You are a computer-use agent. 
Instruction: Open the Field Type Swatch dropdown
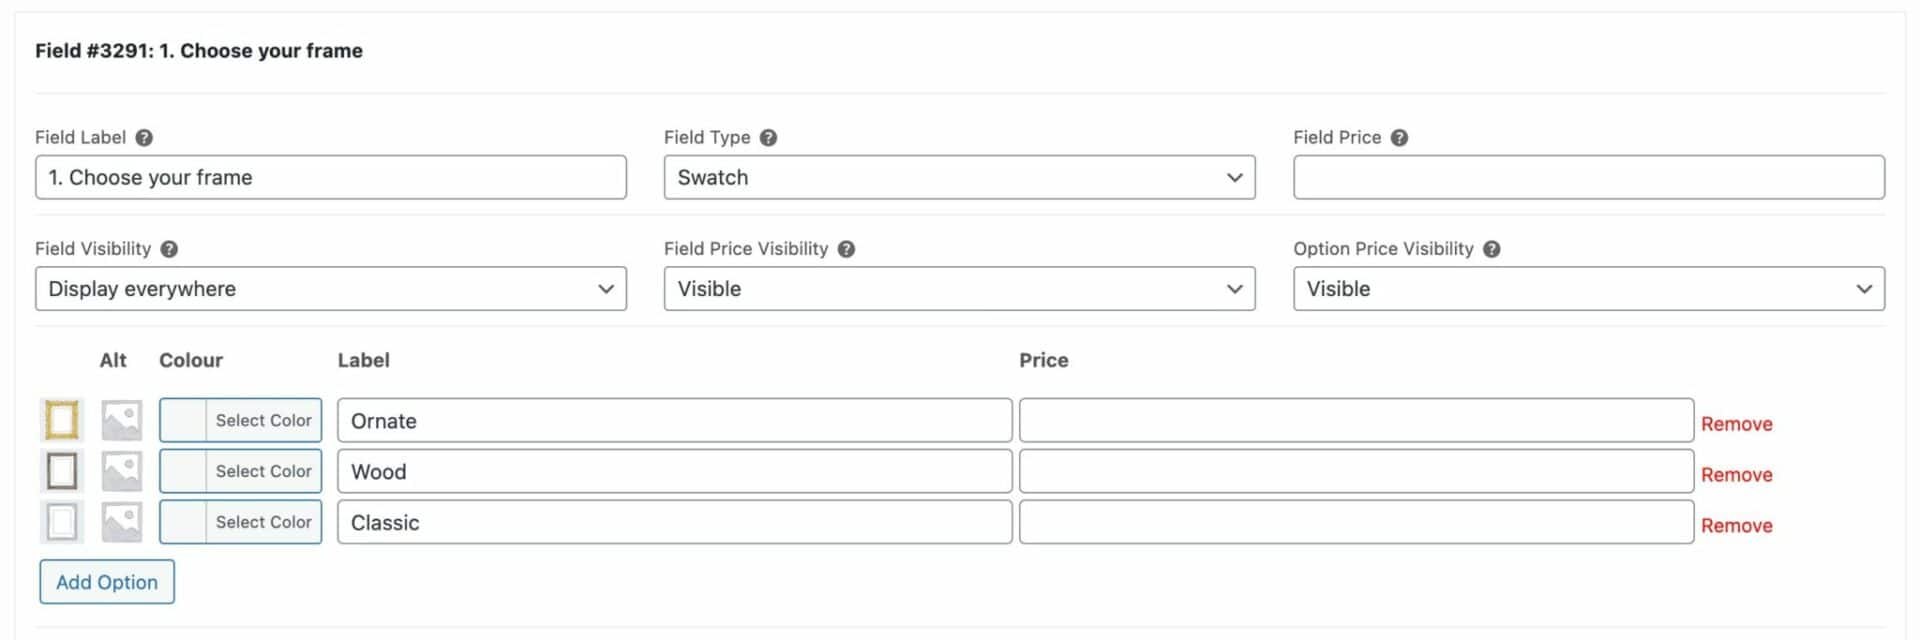(x=959, y=177)
